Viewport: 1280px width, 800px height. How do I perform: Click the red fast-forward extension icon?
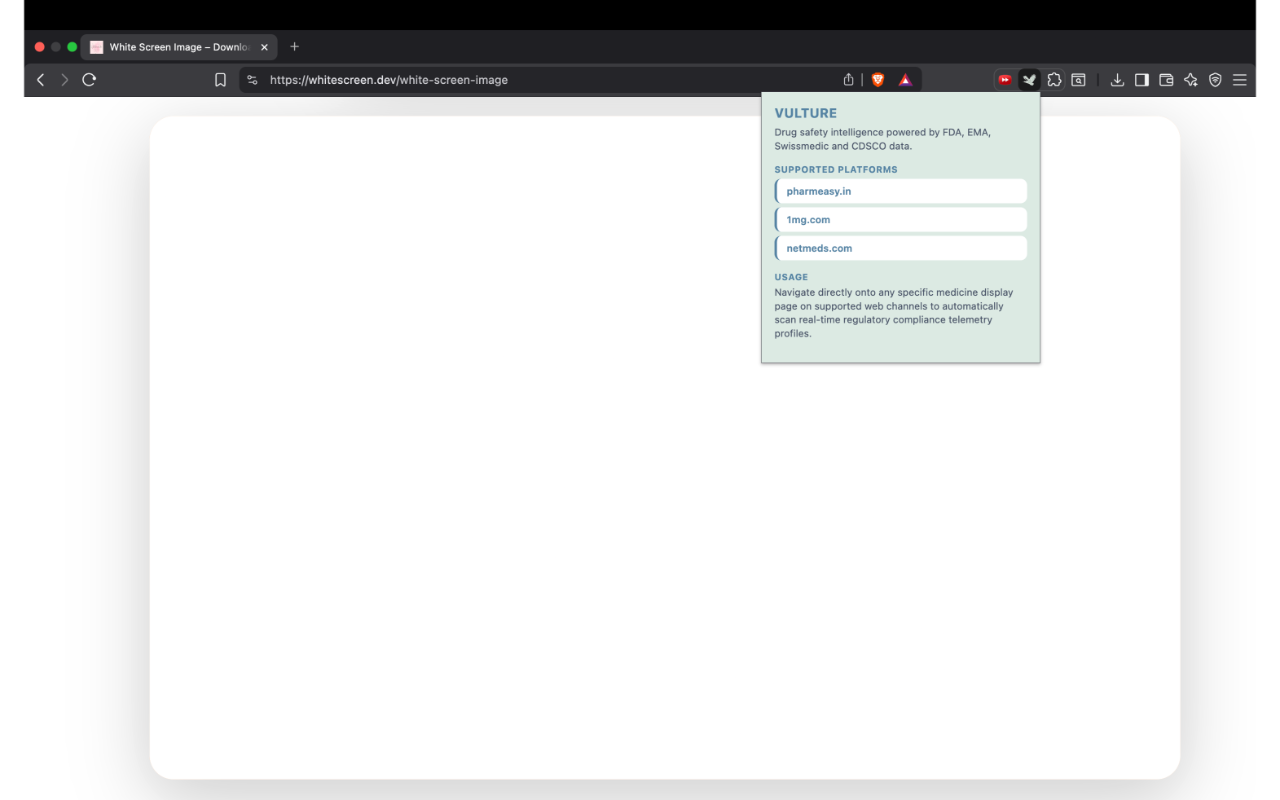click(x=1005, y=80)
